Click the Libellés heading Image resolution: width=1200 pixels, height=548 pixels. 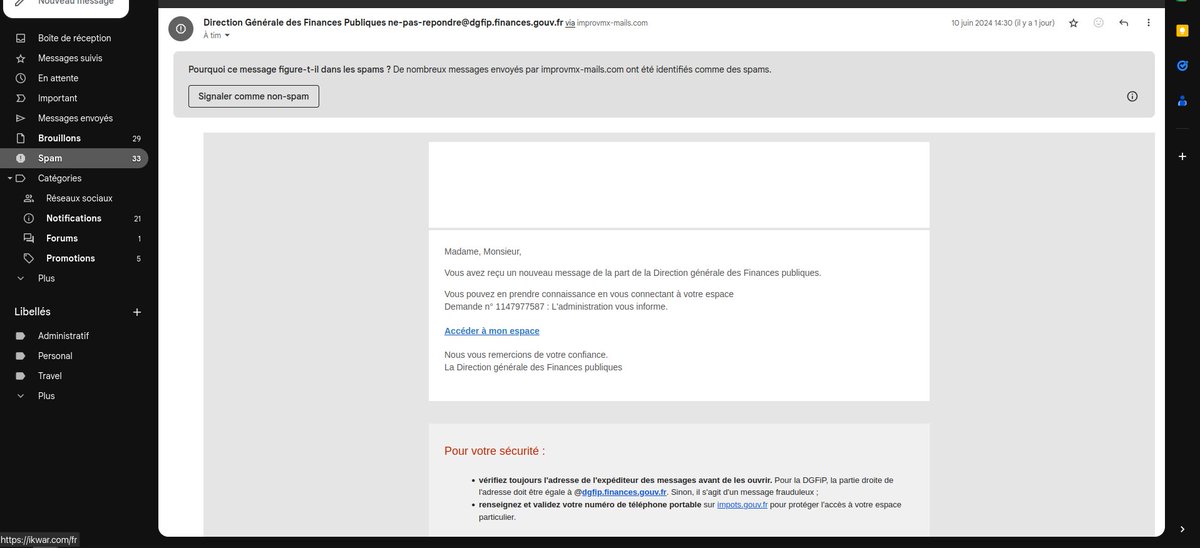click(33, 312)
